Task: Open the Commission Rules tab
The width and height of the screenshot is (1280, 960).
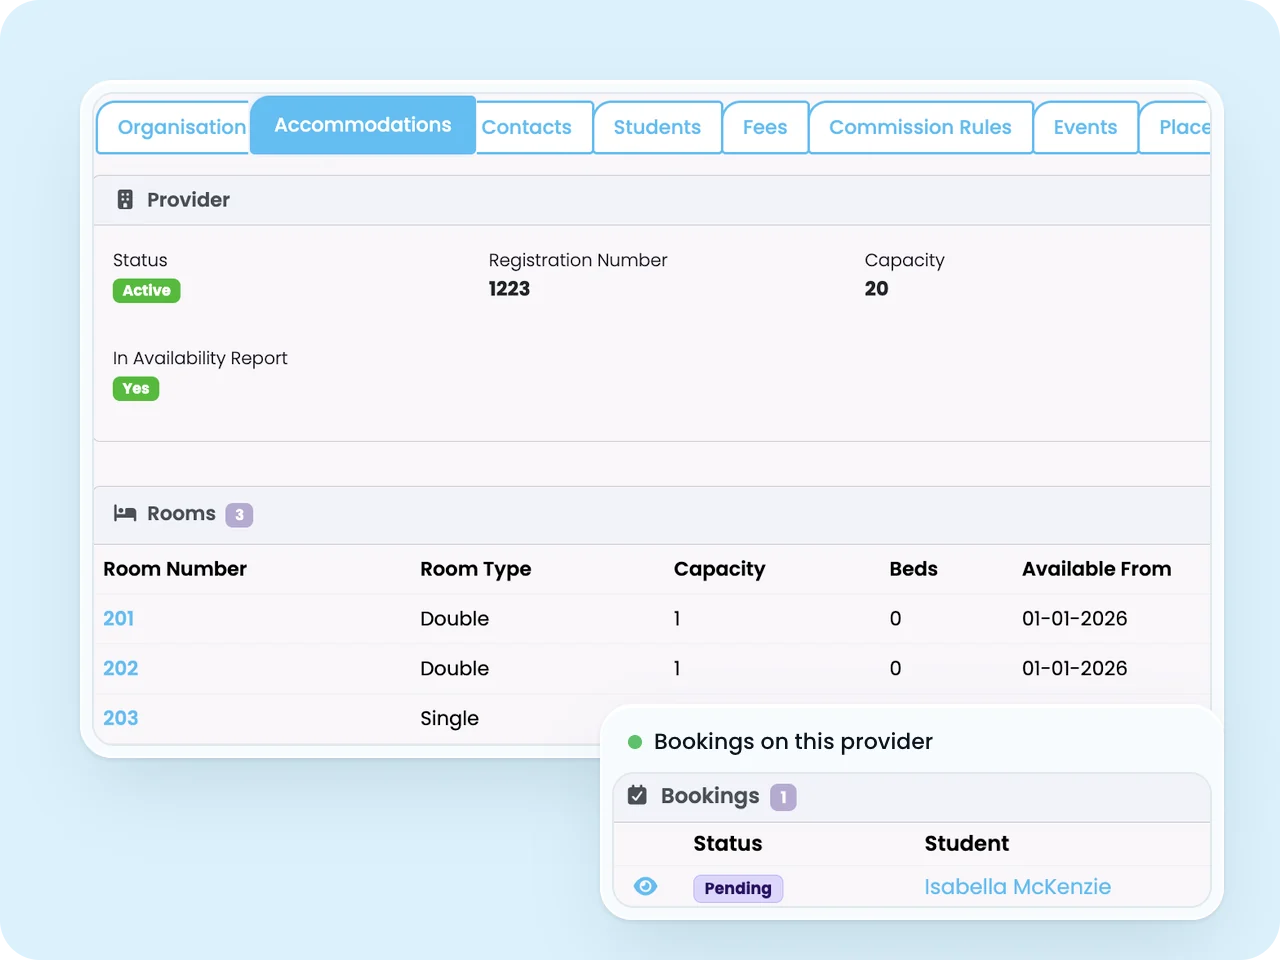Action: tap(920, 128)
